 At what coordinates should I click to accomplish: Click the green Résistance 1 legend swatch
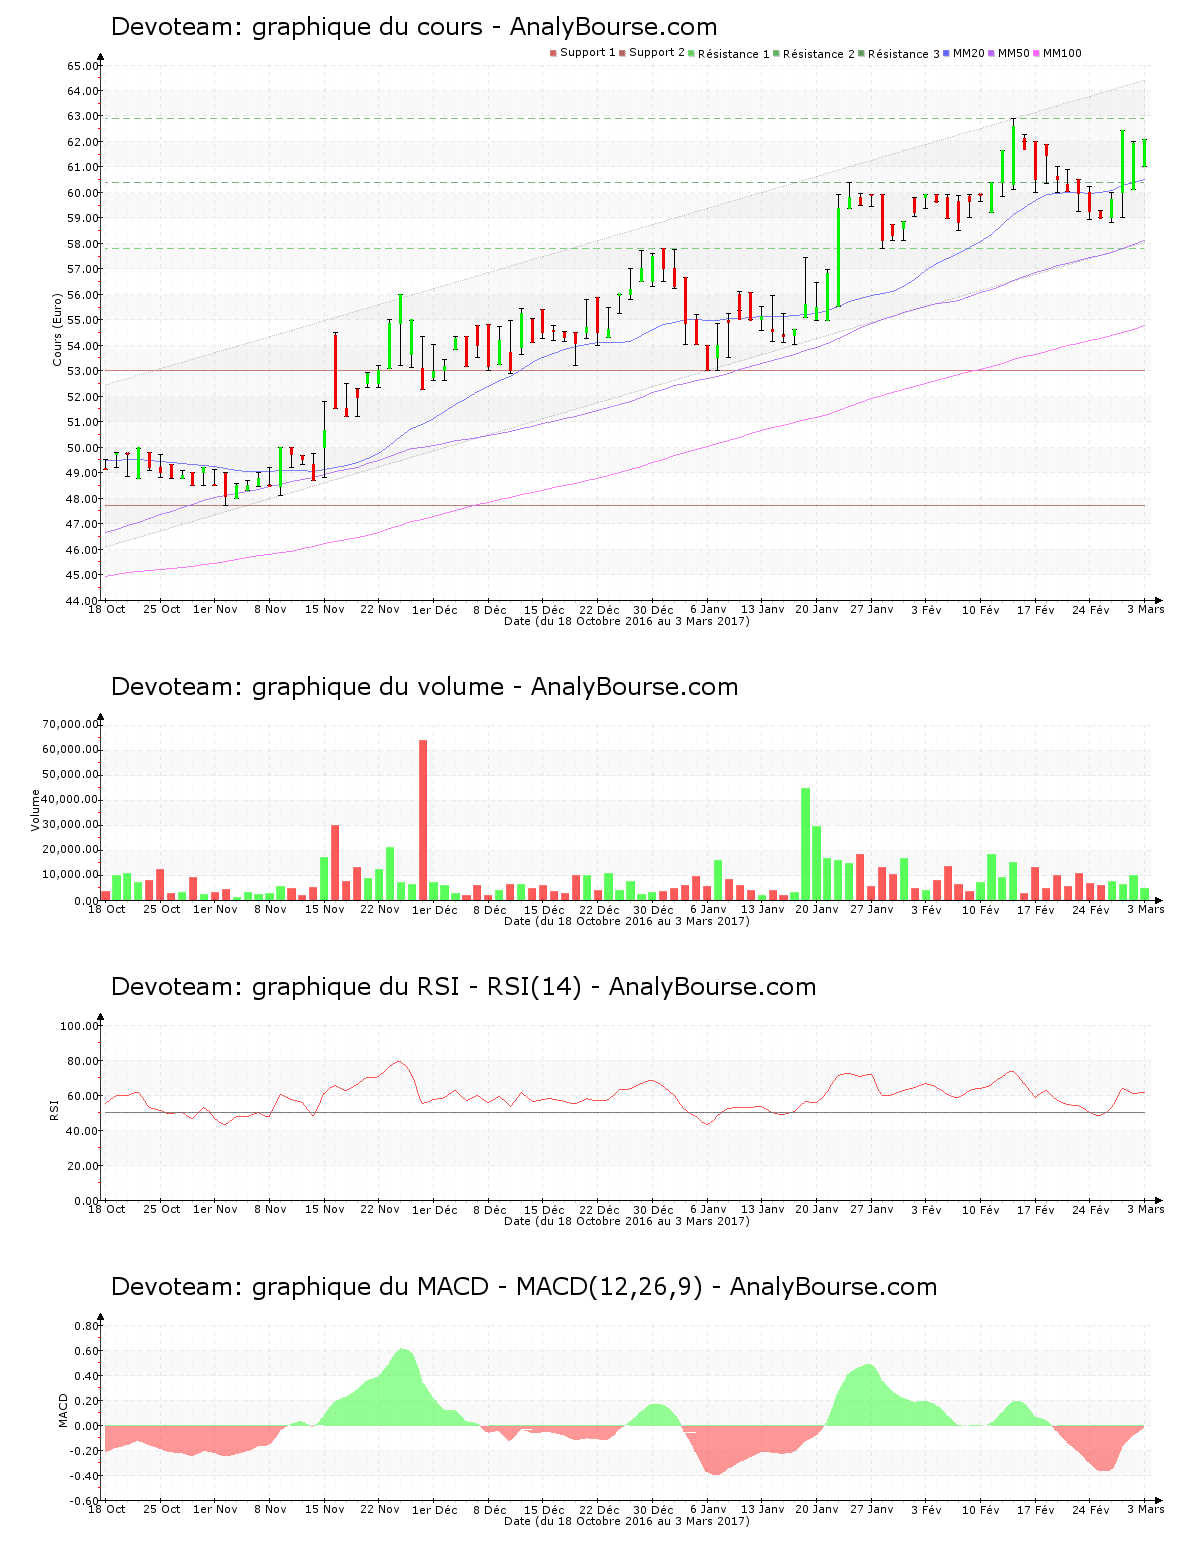coord(691,53)
